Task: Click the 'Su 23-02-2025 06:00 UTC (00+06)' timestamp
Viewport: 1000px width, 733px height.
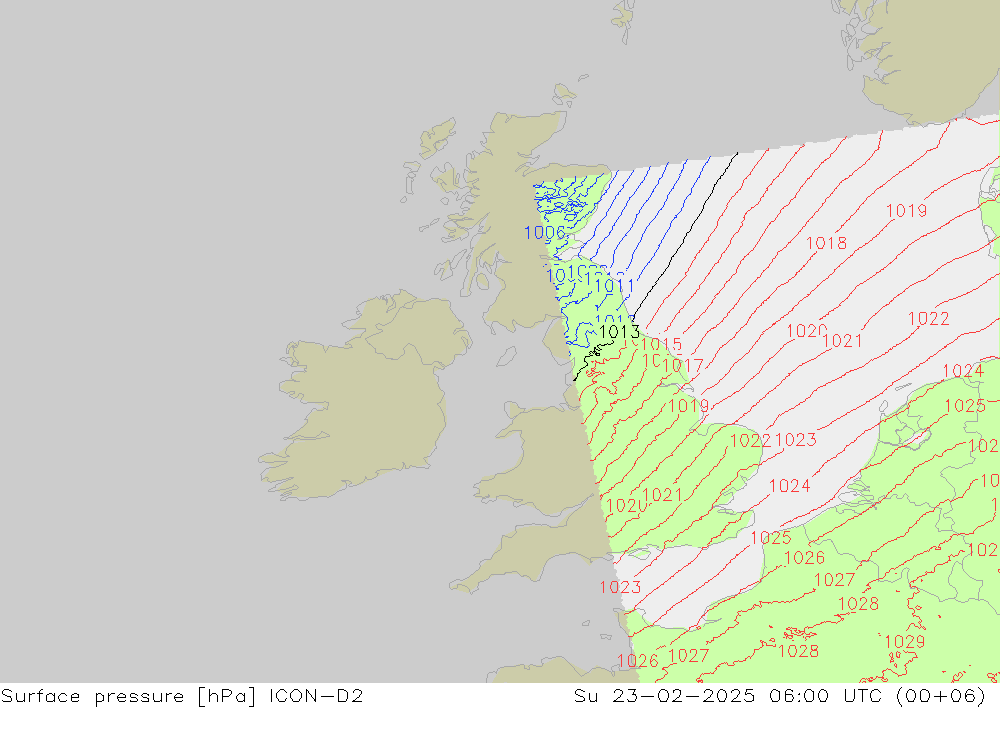Action: (779, 696)
